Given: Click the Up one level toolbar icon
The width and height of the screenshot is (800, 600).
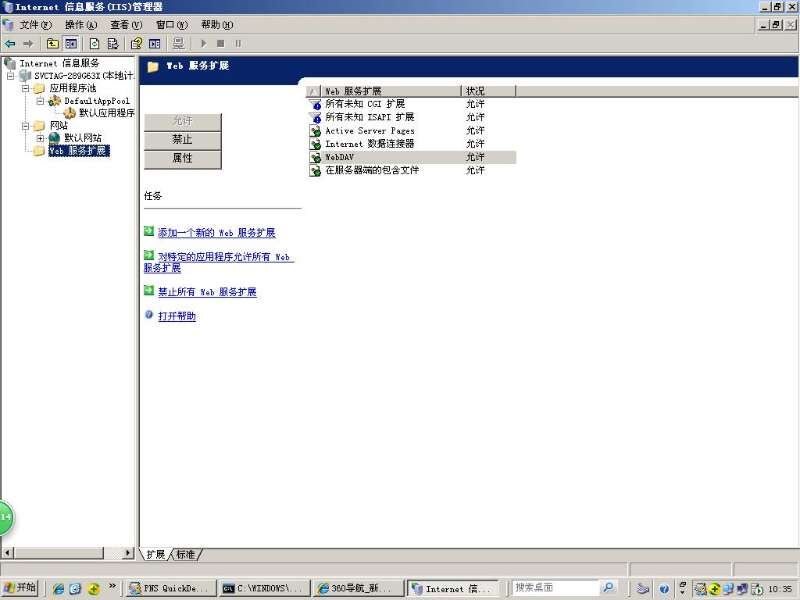Looking at the screenshot, I should tap(53, 43).
